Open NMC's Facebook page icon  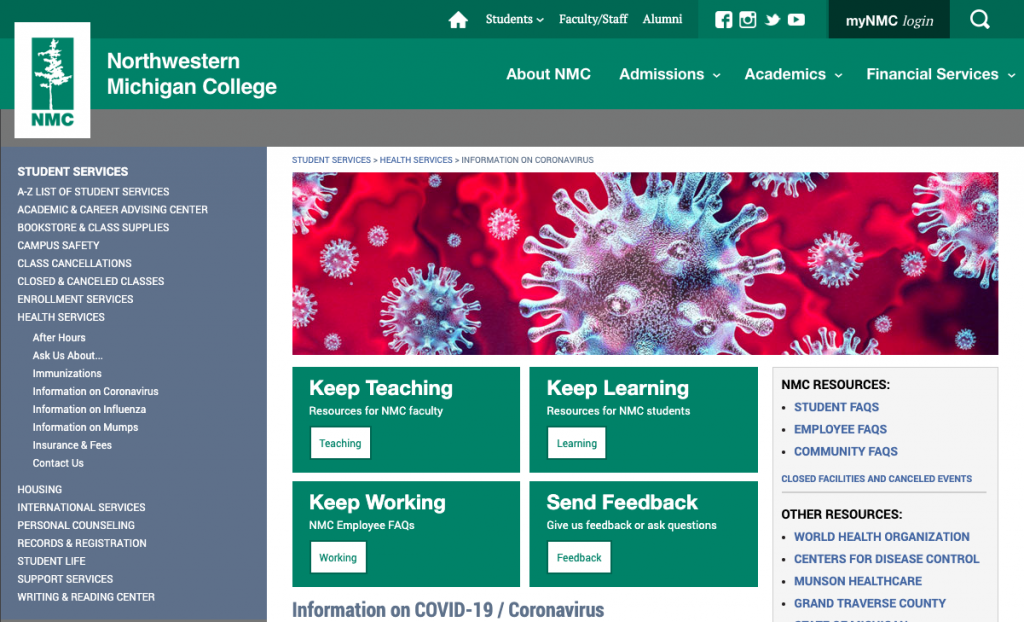pyautogui.click(x=724, y=20)
